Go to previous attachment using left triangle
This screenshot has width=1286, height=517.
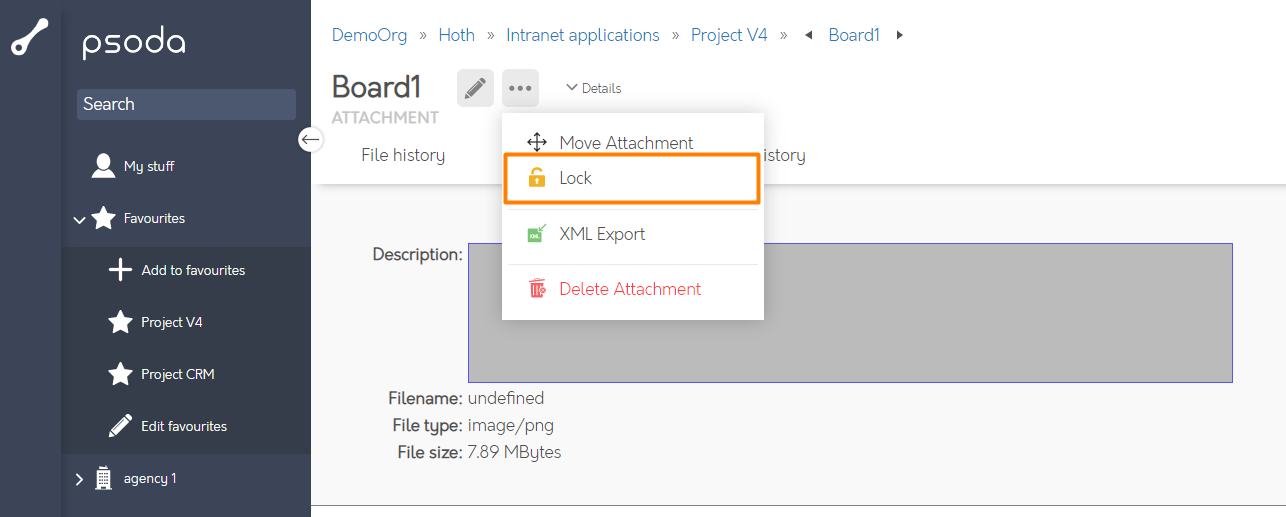pyautogui.click(x=810, y=36)
